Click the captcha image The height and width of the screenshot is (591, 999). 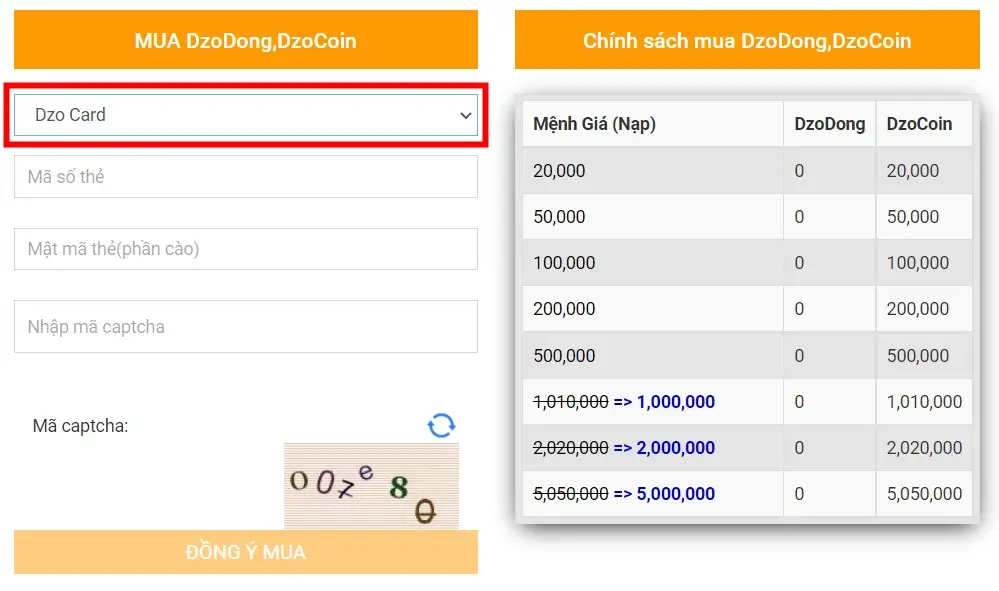(371, 486)
